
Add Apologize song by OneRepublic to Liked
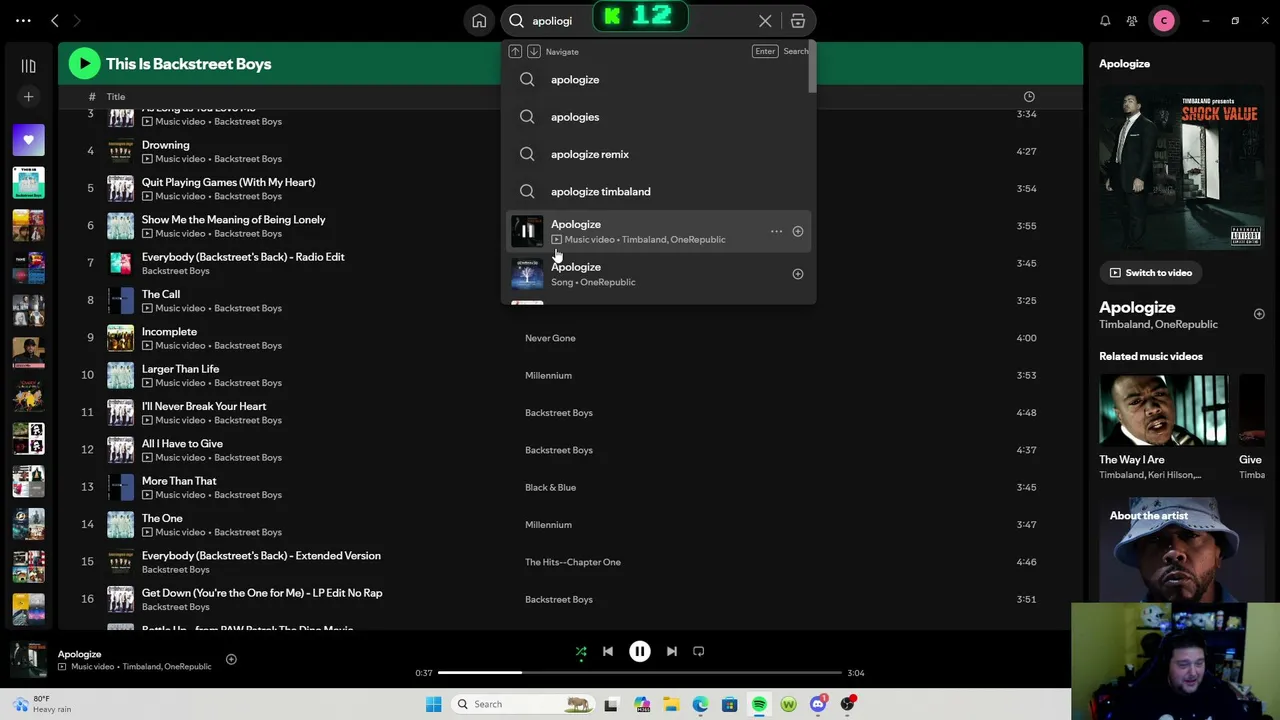point(798,274)
